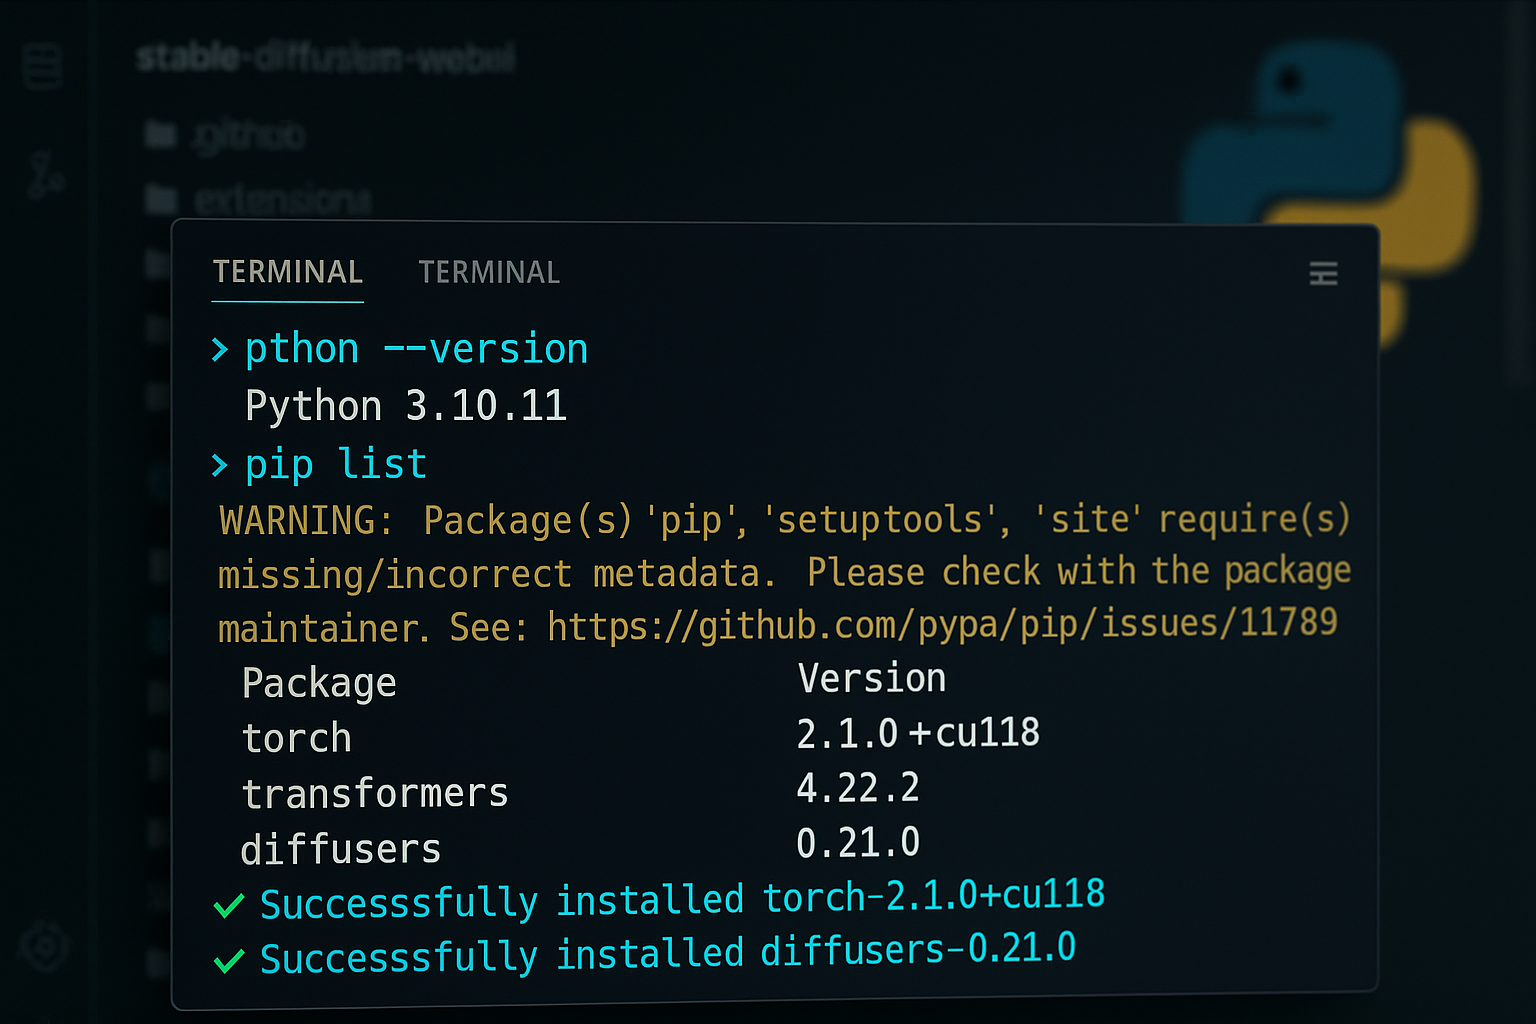Click the 'maintainer. See:' text
The height and width of the screenshot is (1024, 1536).
pyautogui.click(x=373, y=628)
